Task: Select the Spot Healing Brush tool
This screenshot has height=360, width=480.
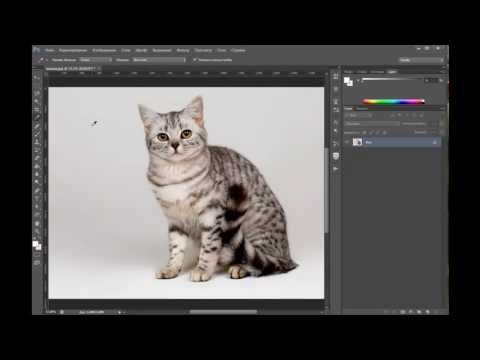Action: point(37,126)
